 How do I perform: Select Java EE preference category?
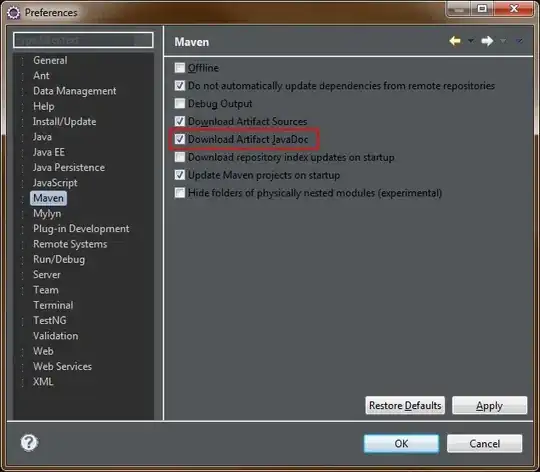pyautogui.click(x=49, y=152)
